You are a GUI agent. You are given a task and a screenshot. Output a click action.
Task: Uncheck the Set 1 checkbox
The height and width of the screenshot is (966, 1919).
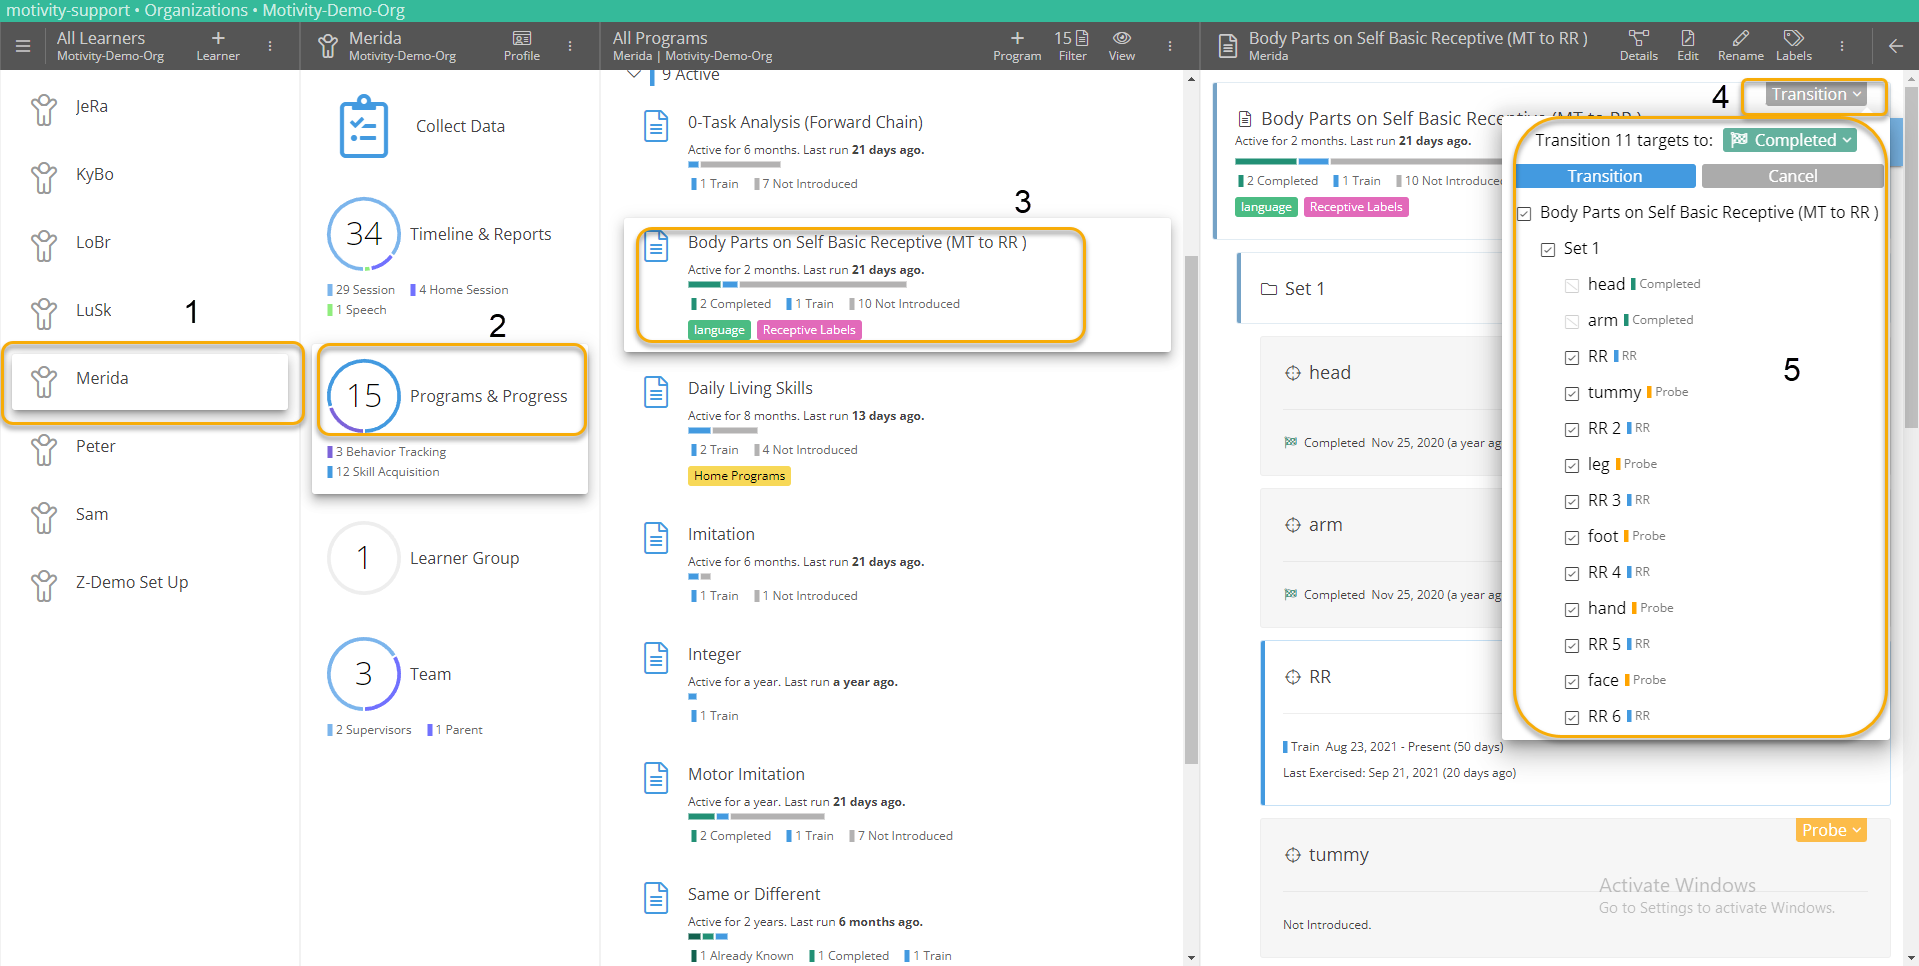click(x=1547, y=249)
